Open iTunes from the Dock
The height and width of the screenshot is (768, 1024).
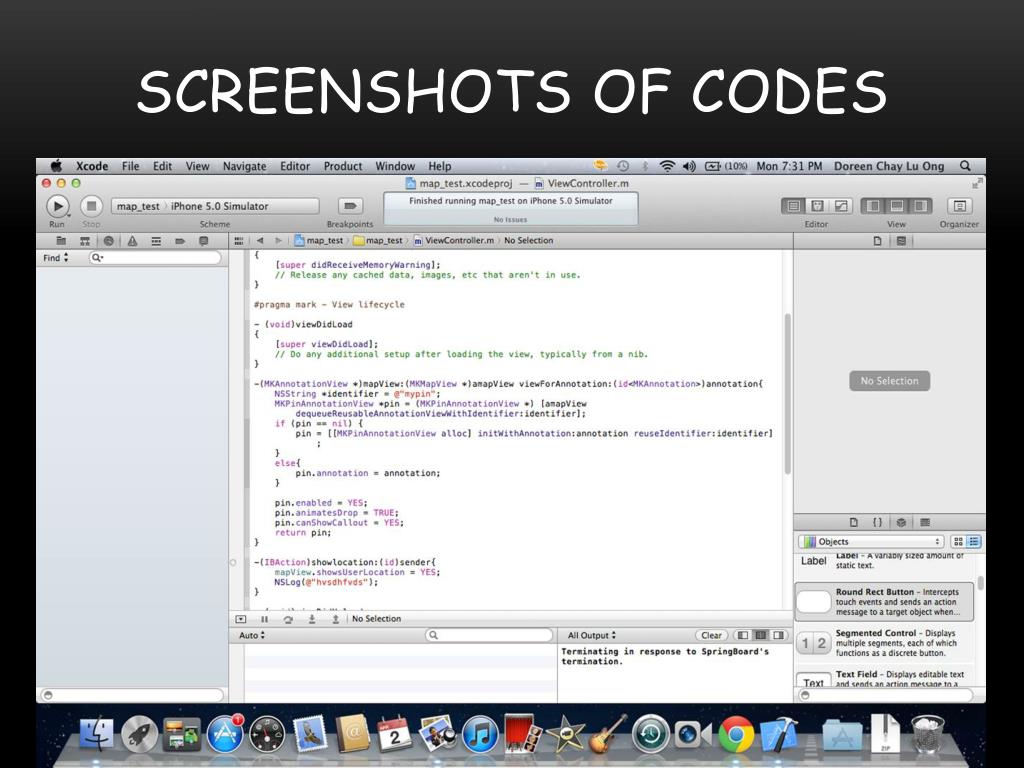tap(480, 734)
